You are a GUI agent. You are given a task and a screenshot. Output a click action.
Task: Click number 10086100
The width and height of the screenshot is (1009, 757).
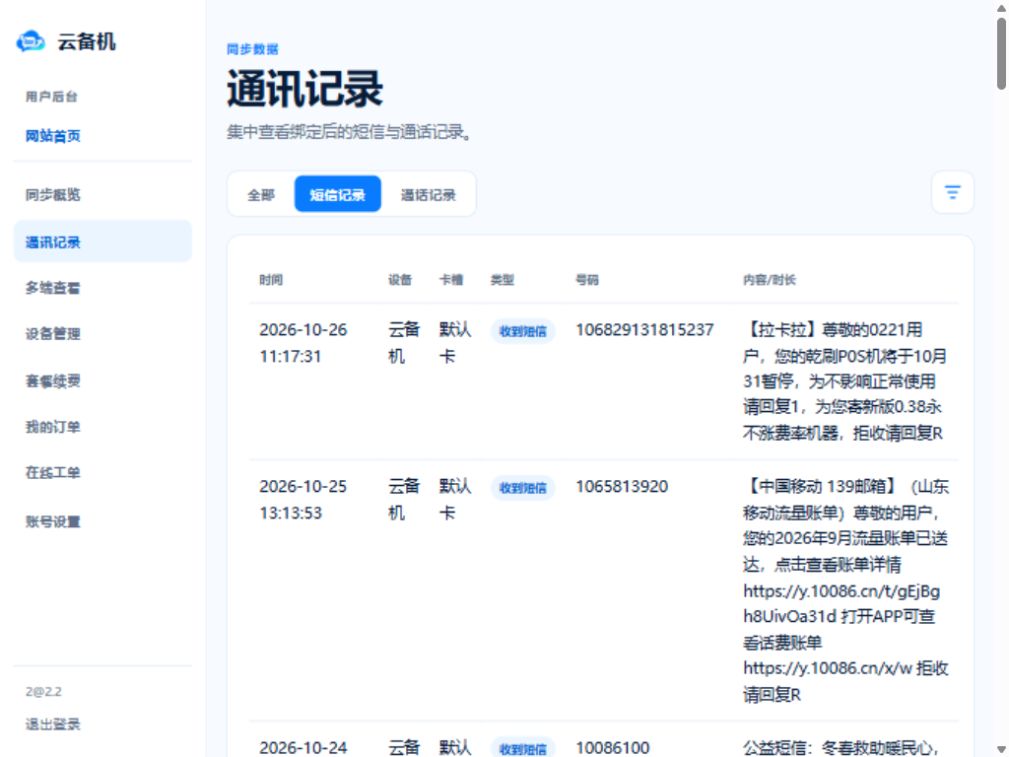point(613,748)
